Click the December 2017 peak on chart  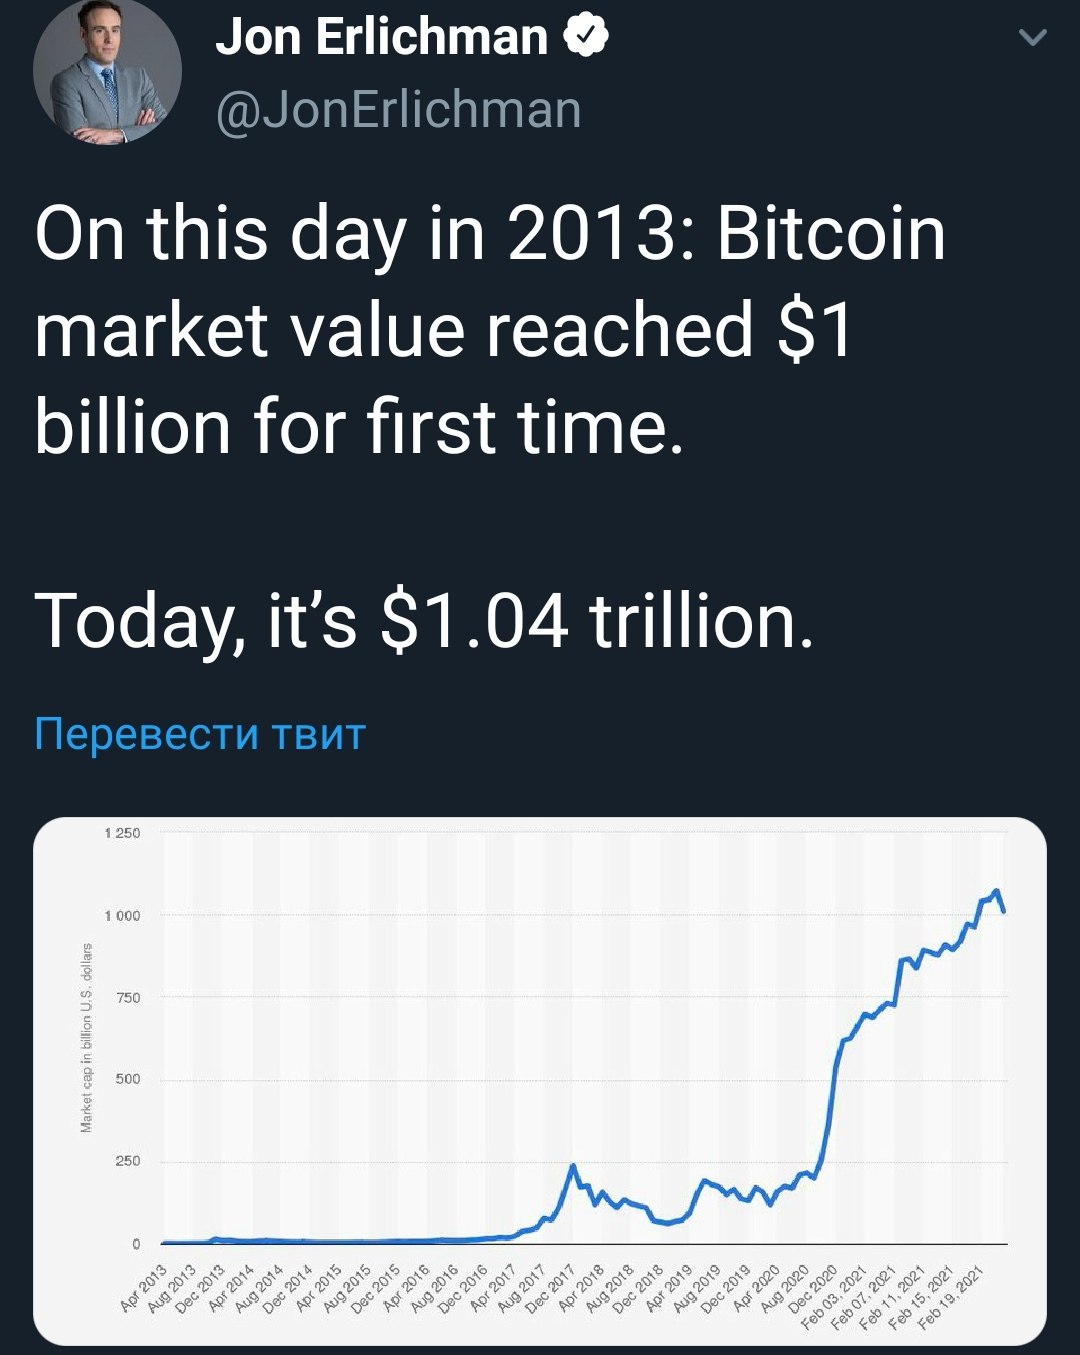pos(573,1166)
